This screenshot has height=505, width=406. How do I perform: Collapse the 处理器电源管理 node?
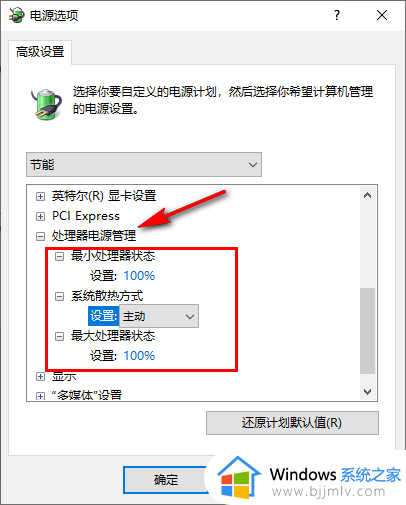[x=40, y=237]
